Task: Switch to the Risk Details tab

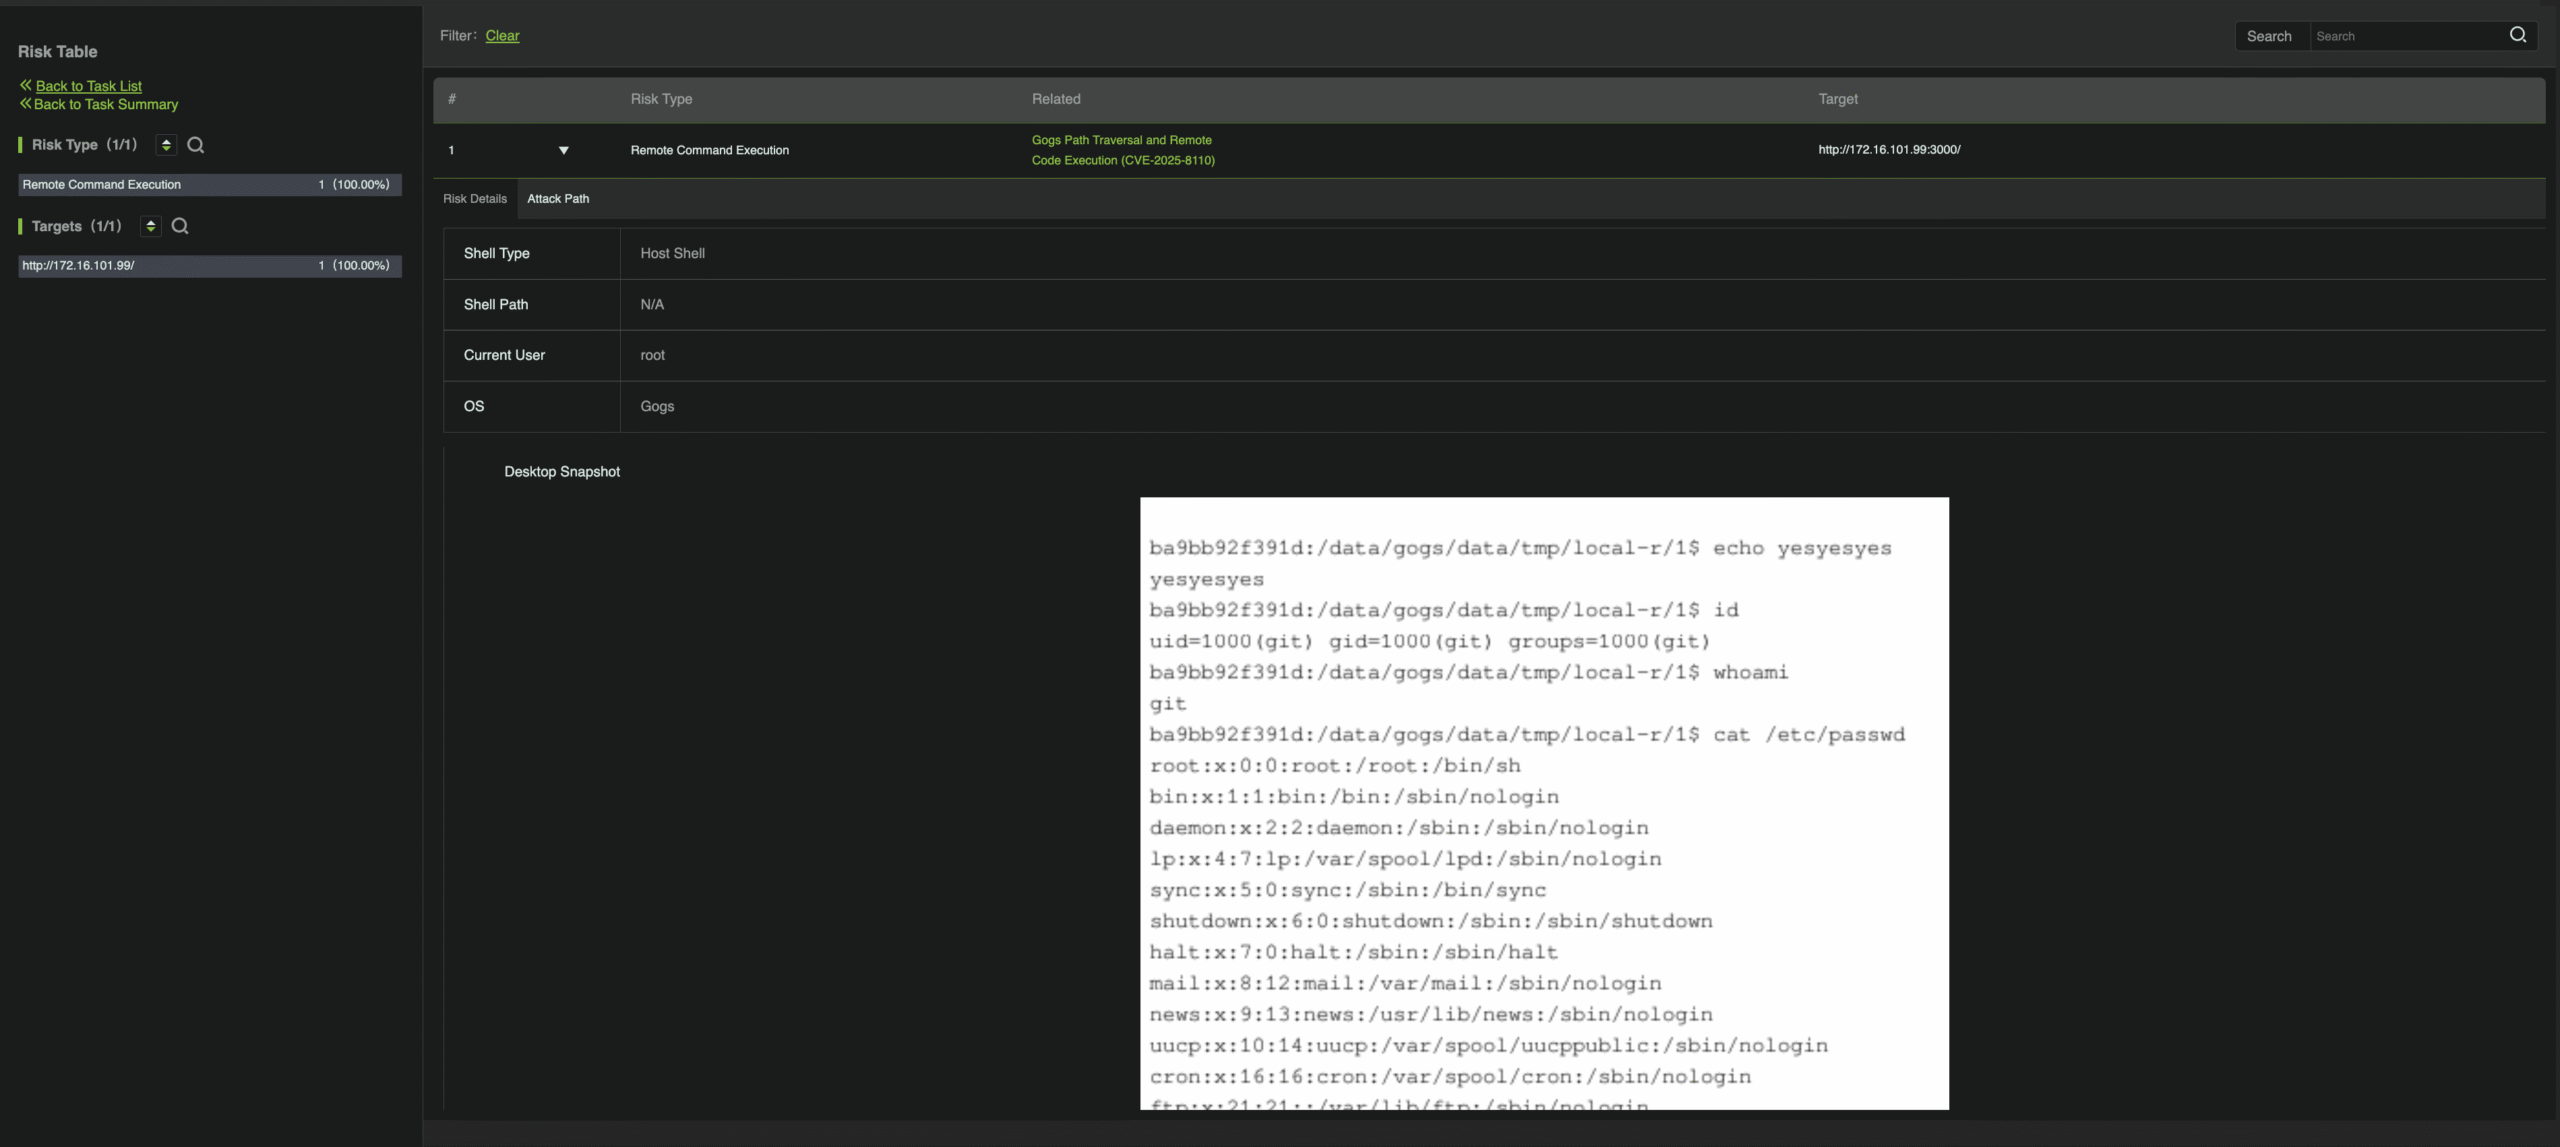Action: [x=474, y=199]
